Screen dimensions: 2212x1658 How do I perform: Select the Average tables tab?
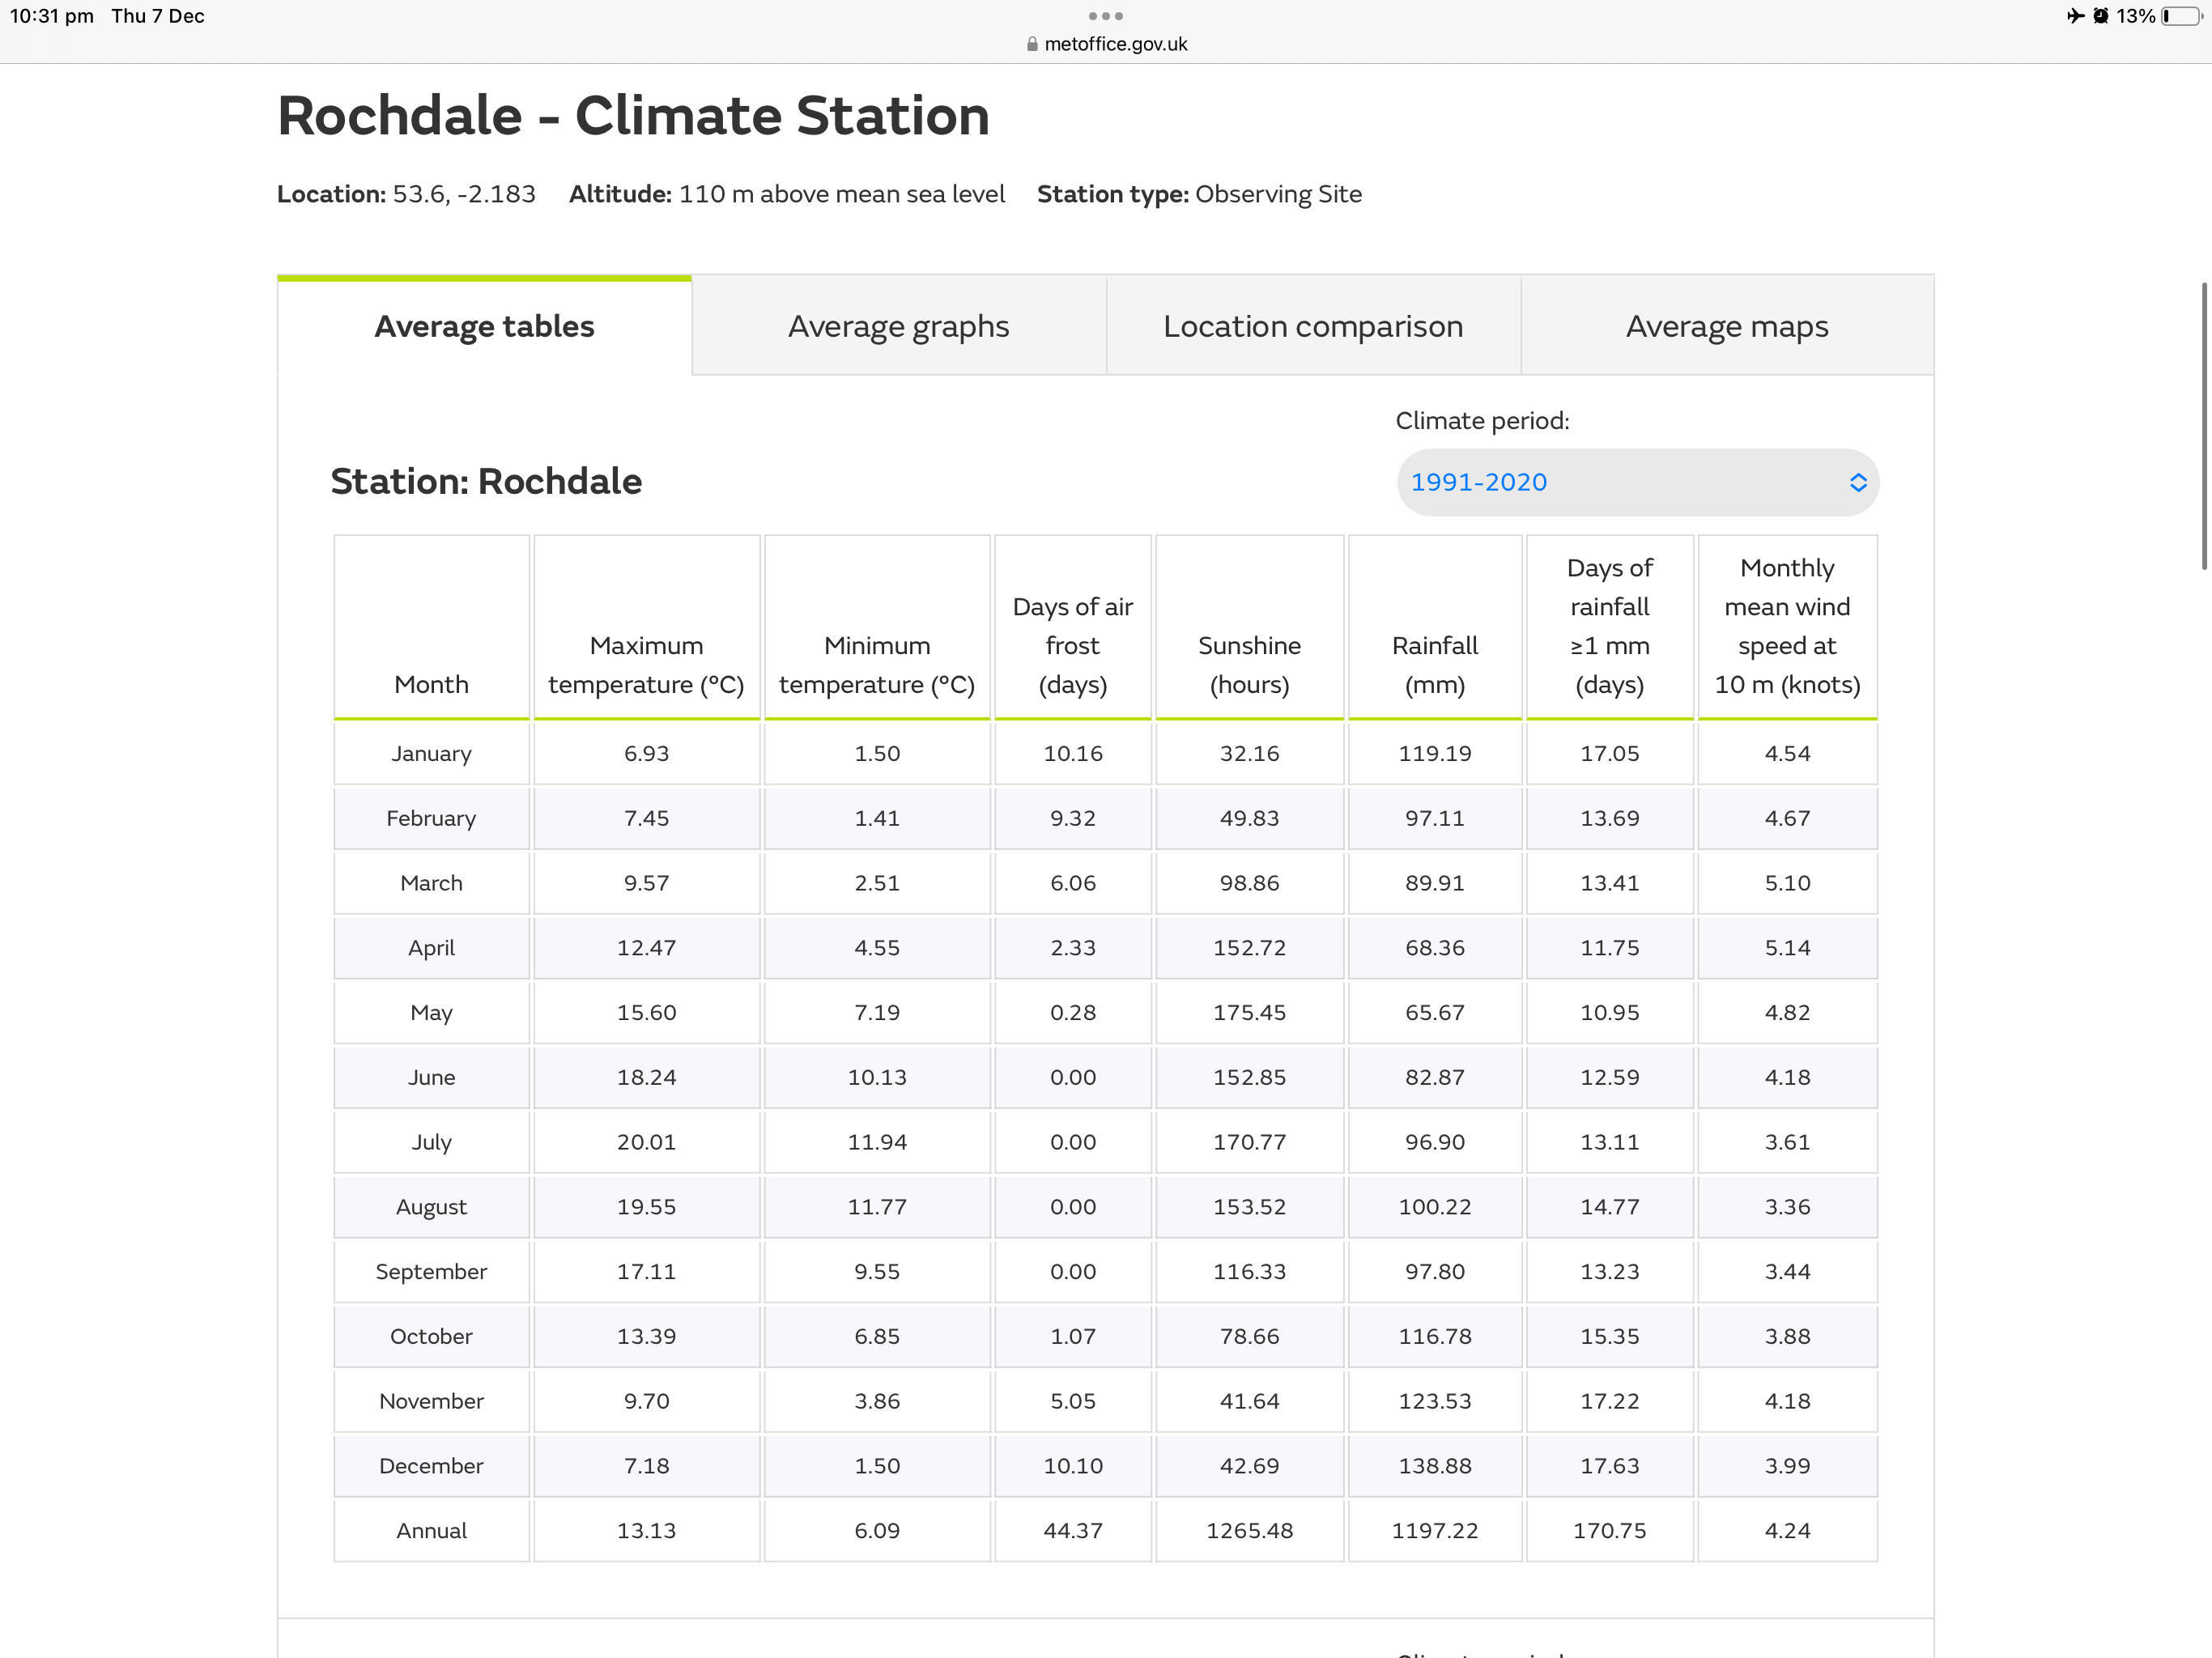[x=484, y=326]
